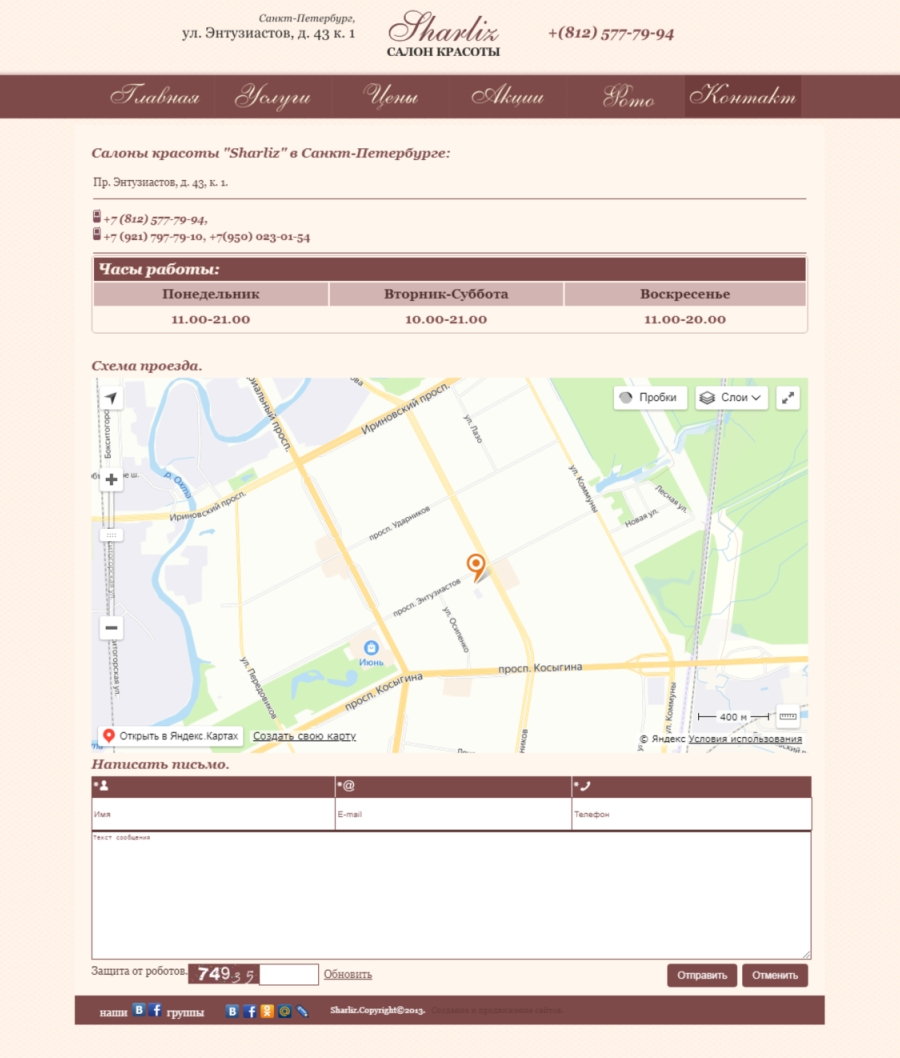Open the Цены price page
This screenshot has width=900, height=1058.
point(391,96)
